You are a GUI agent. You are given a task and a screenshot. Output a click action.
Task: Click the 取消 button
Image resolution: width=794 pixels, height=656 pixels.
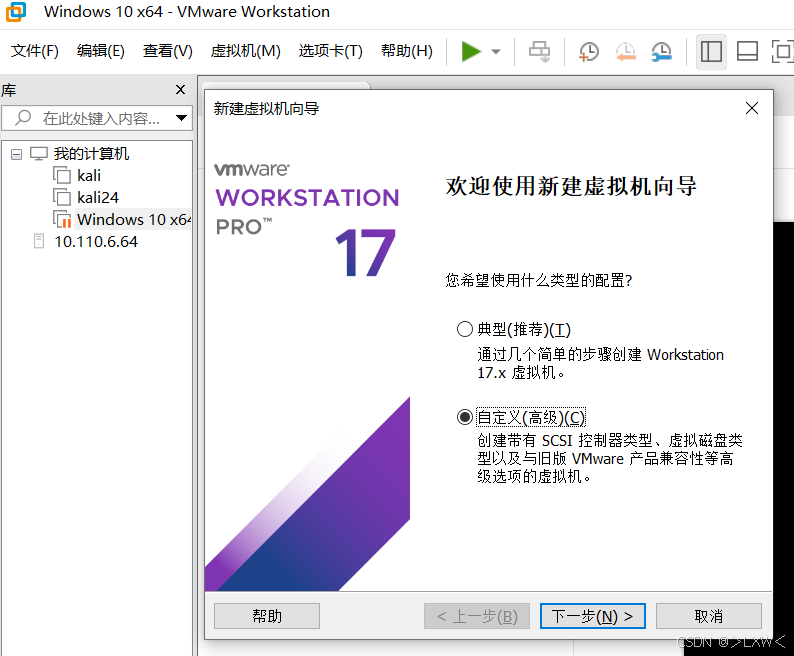(708, 616)
